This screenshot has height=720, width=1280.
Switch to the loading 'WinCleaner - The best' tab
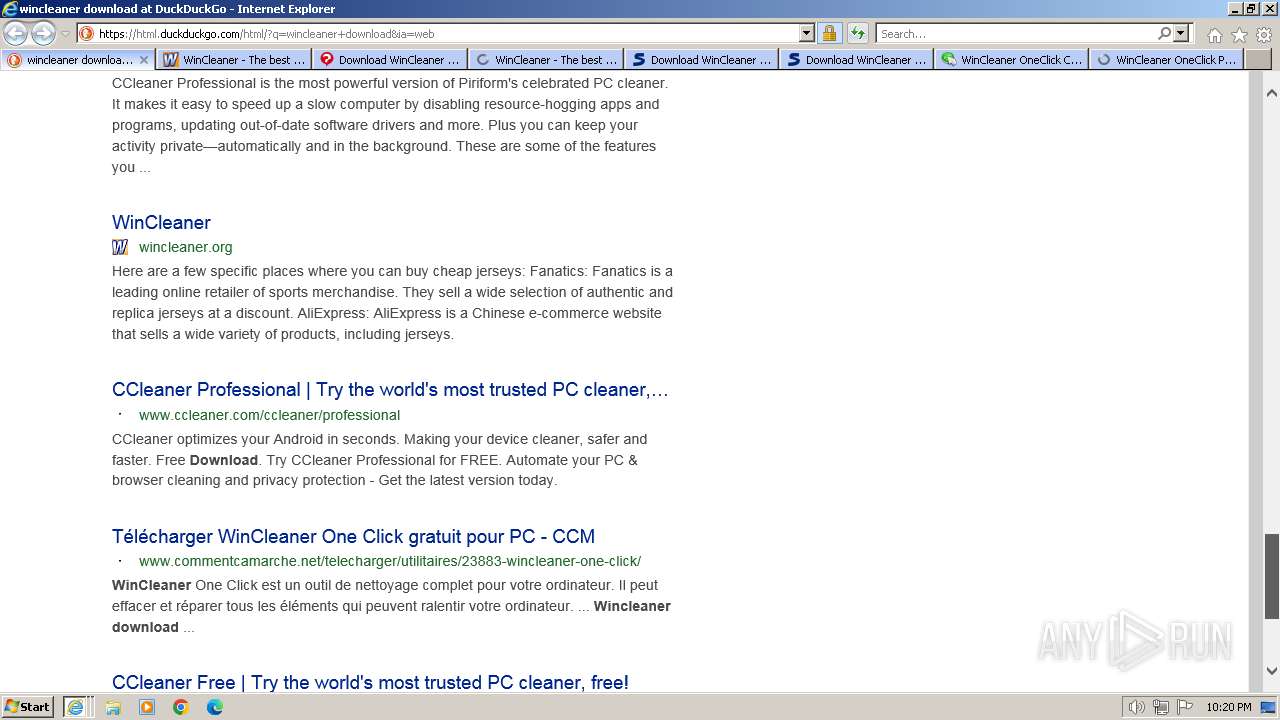(546, 59)
